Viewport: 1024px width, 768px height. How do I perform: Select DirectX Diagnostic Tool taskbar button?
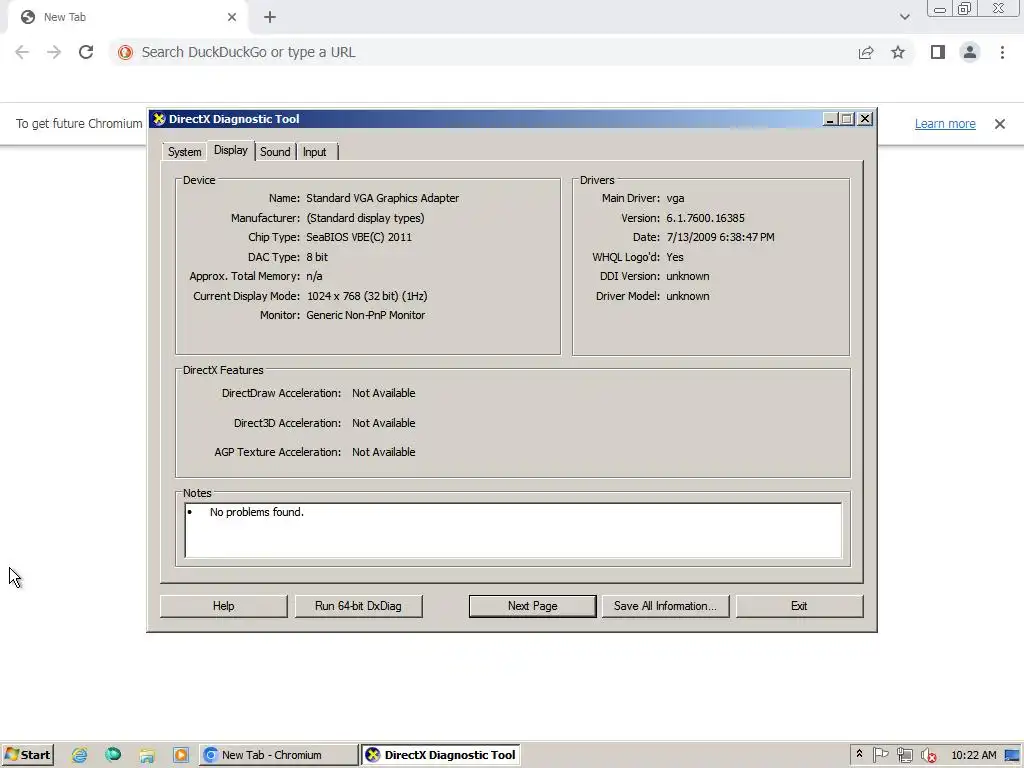click(x=441, y=755)
